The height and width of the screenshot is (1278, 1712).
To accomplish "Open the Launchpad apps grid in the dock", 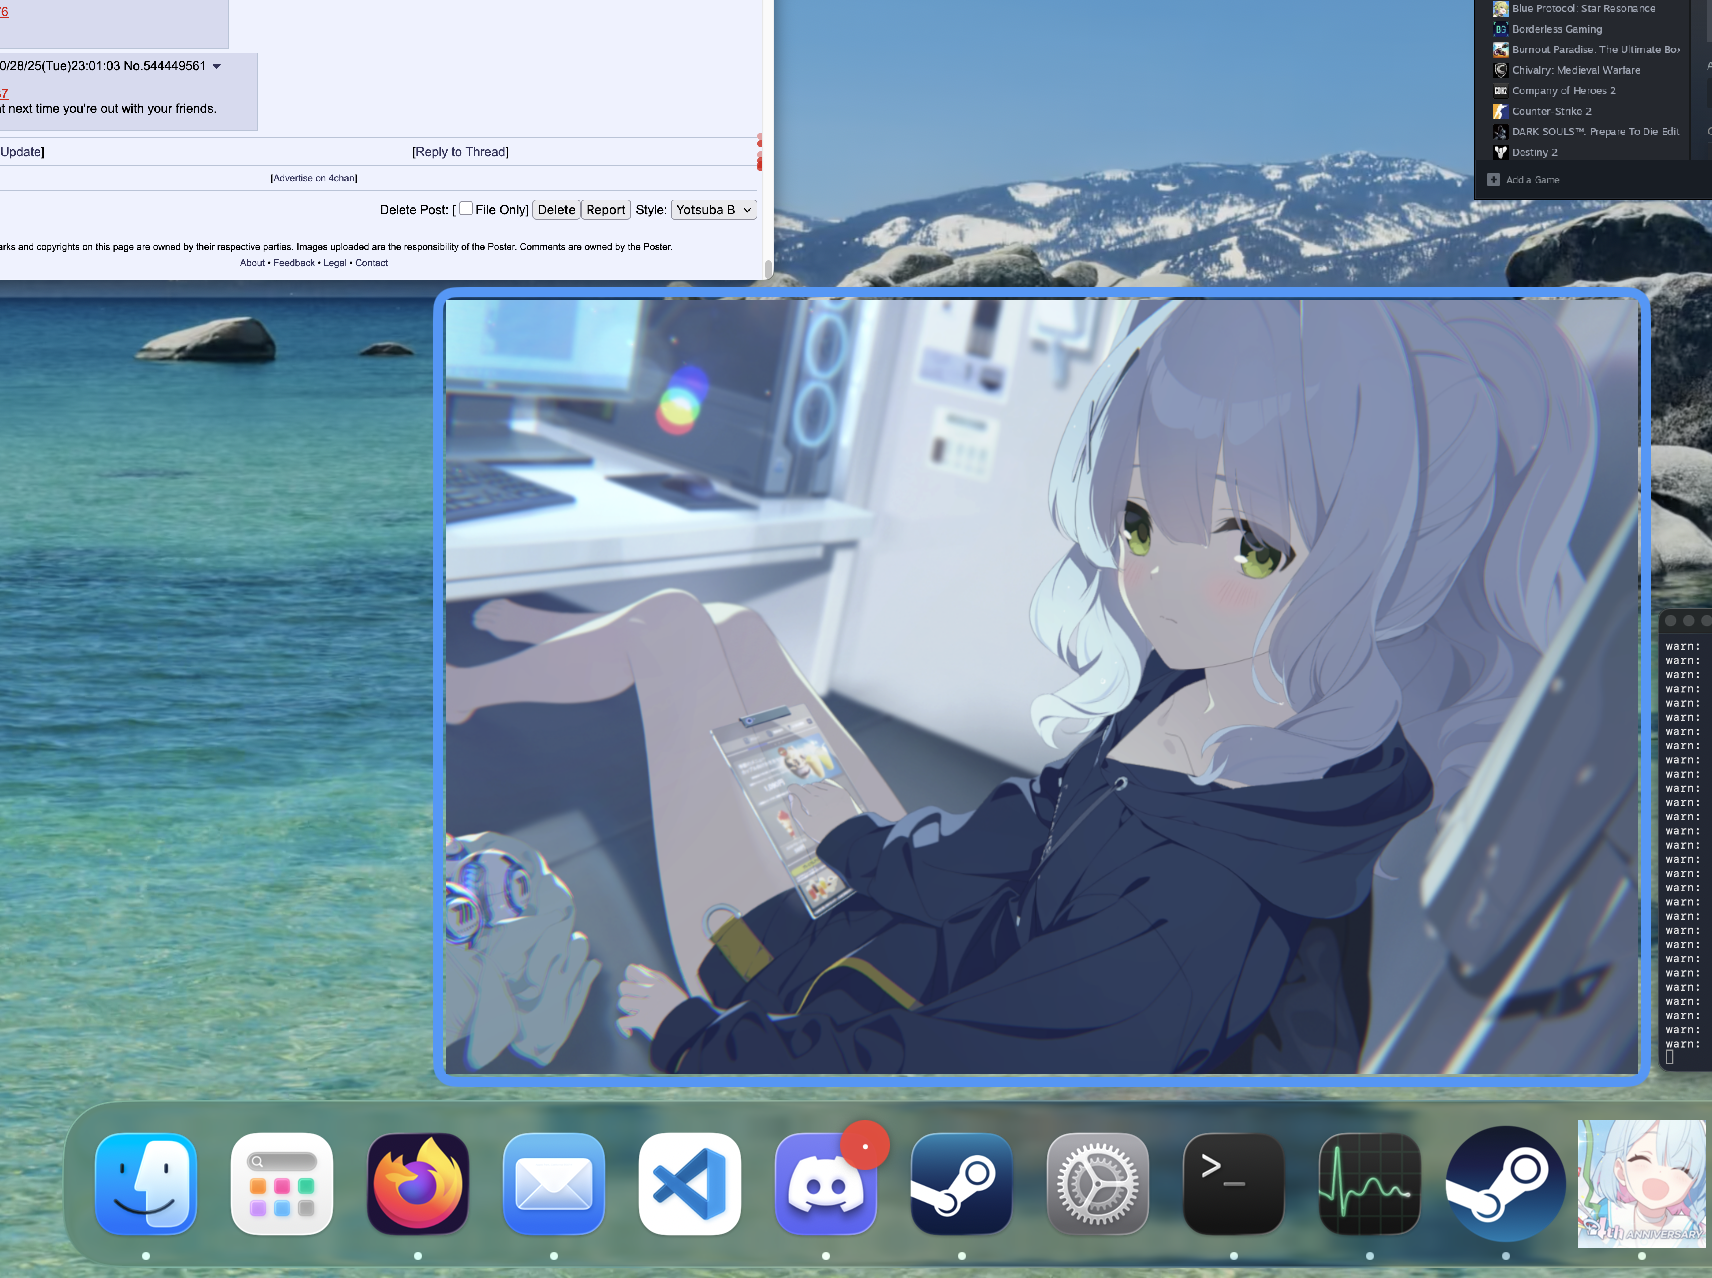I will [x=282, y=1184].
